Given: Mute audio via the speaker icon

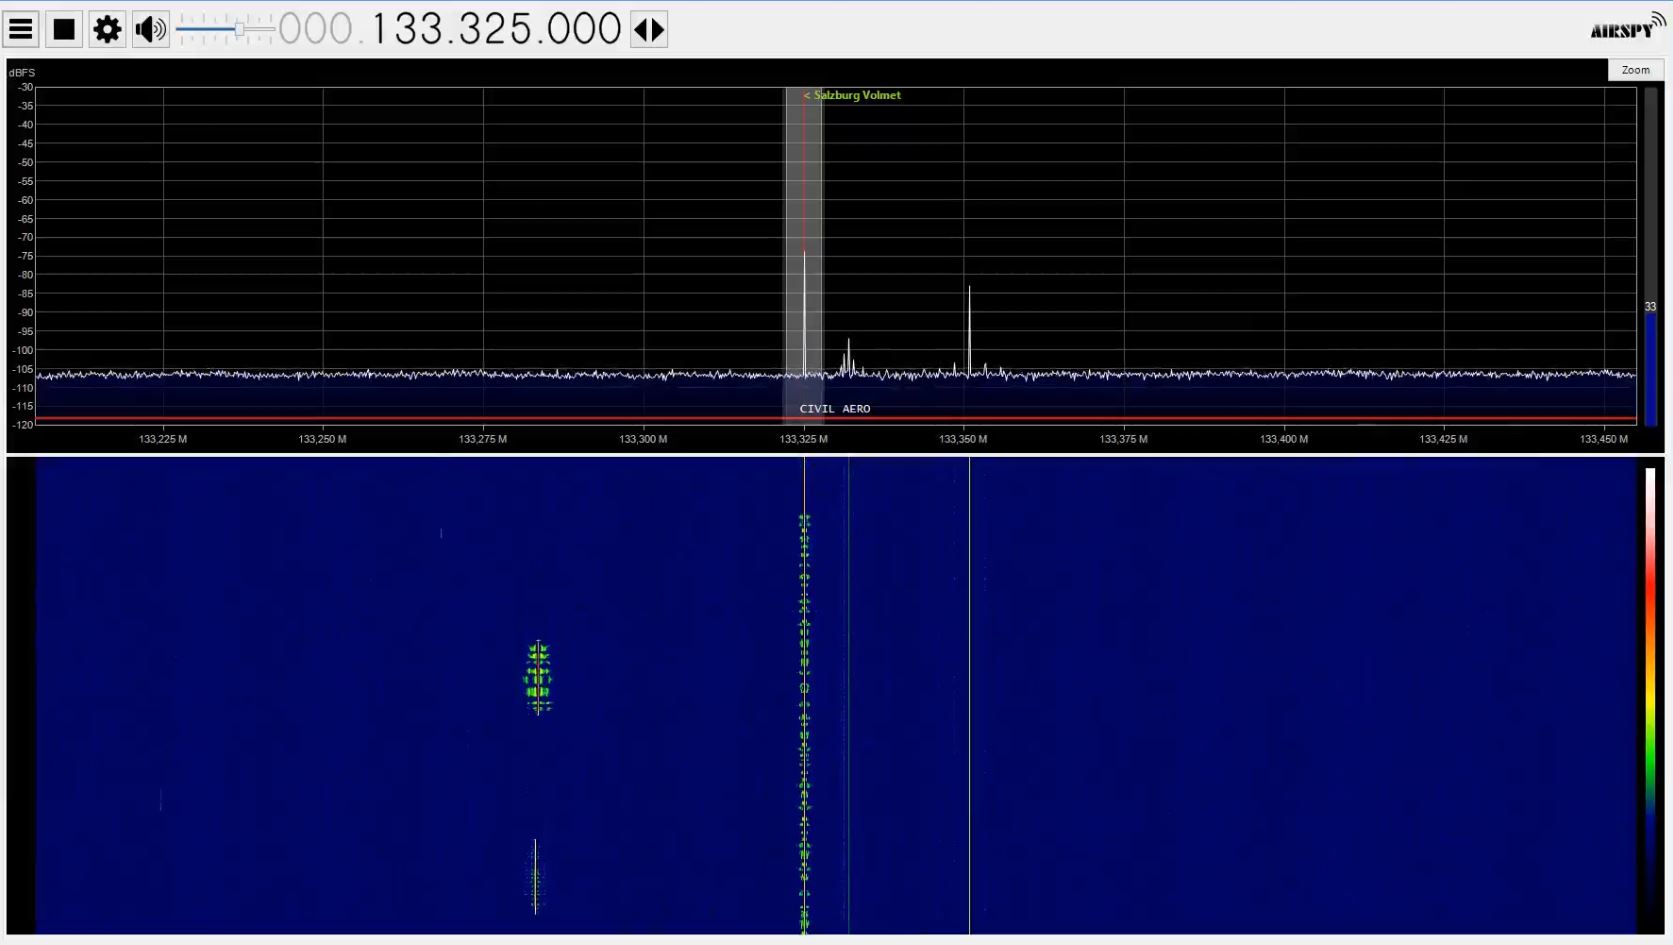Looking at the screenshot, I should [148, 28].
